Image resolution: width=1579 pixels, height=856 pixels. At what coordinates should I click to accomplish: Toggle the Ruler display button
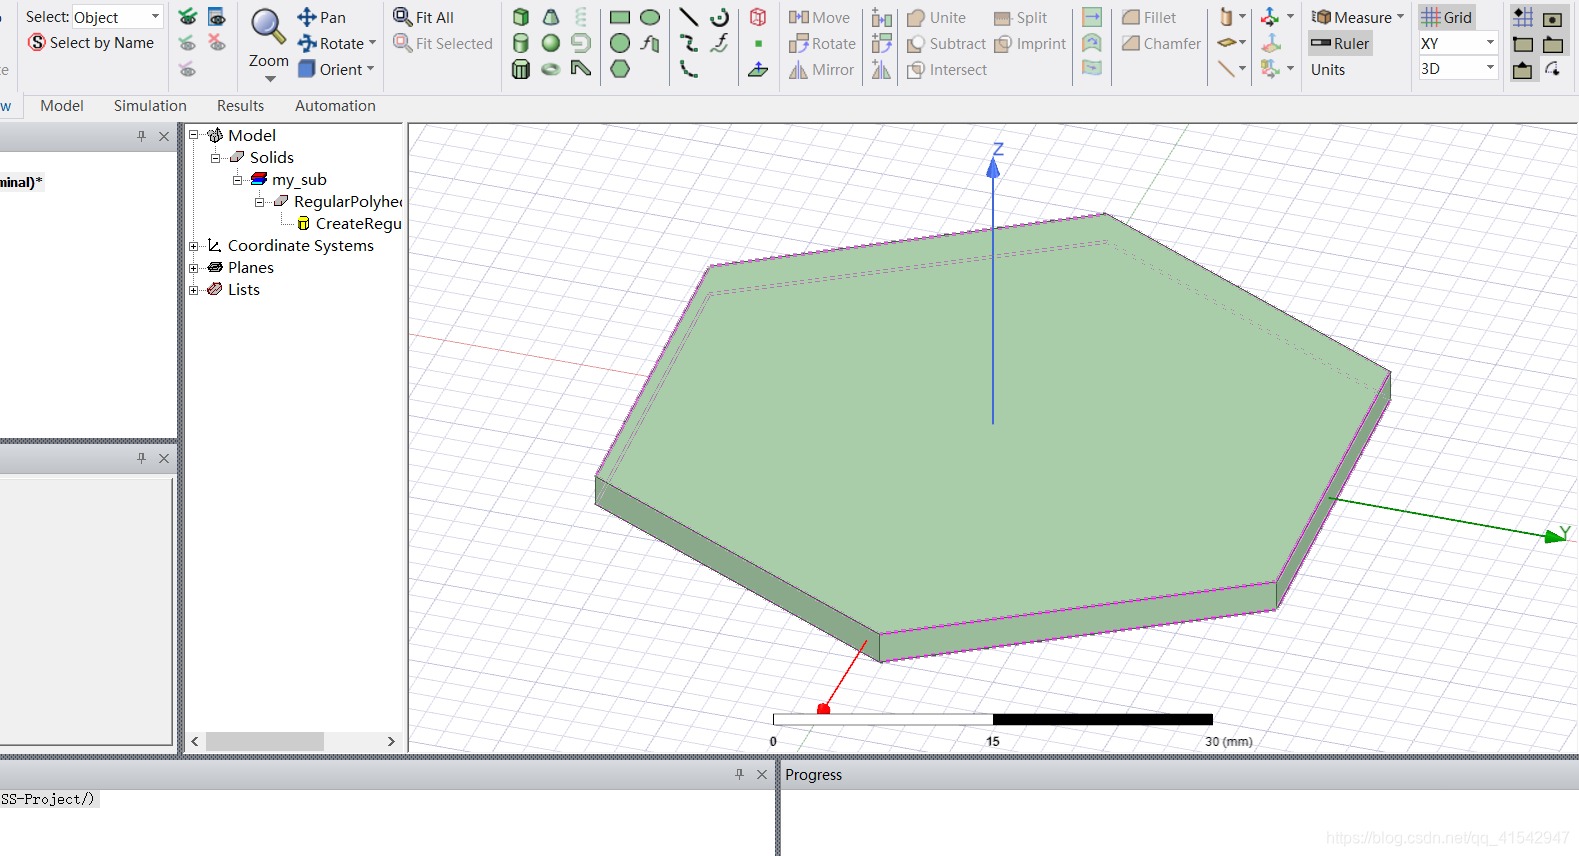[1340, 43]
